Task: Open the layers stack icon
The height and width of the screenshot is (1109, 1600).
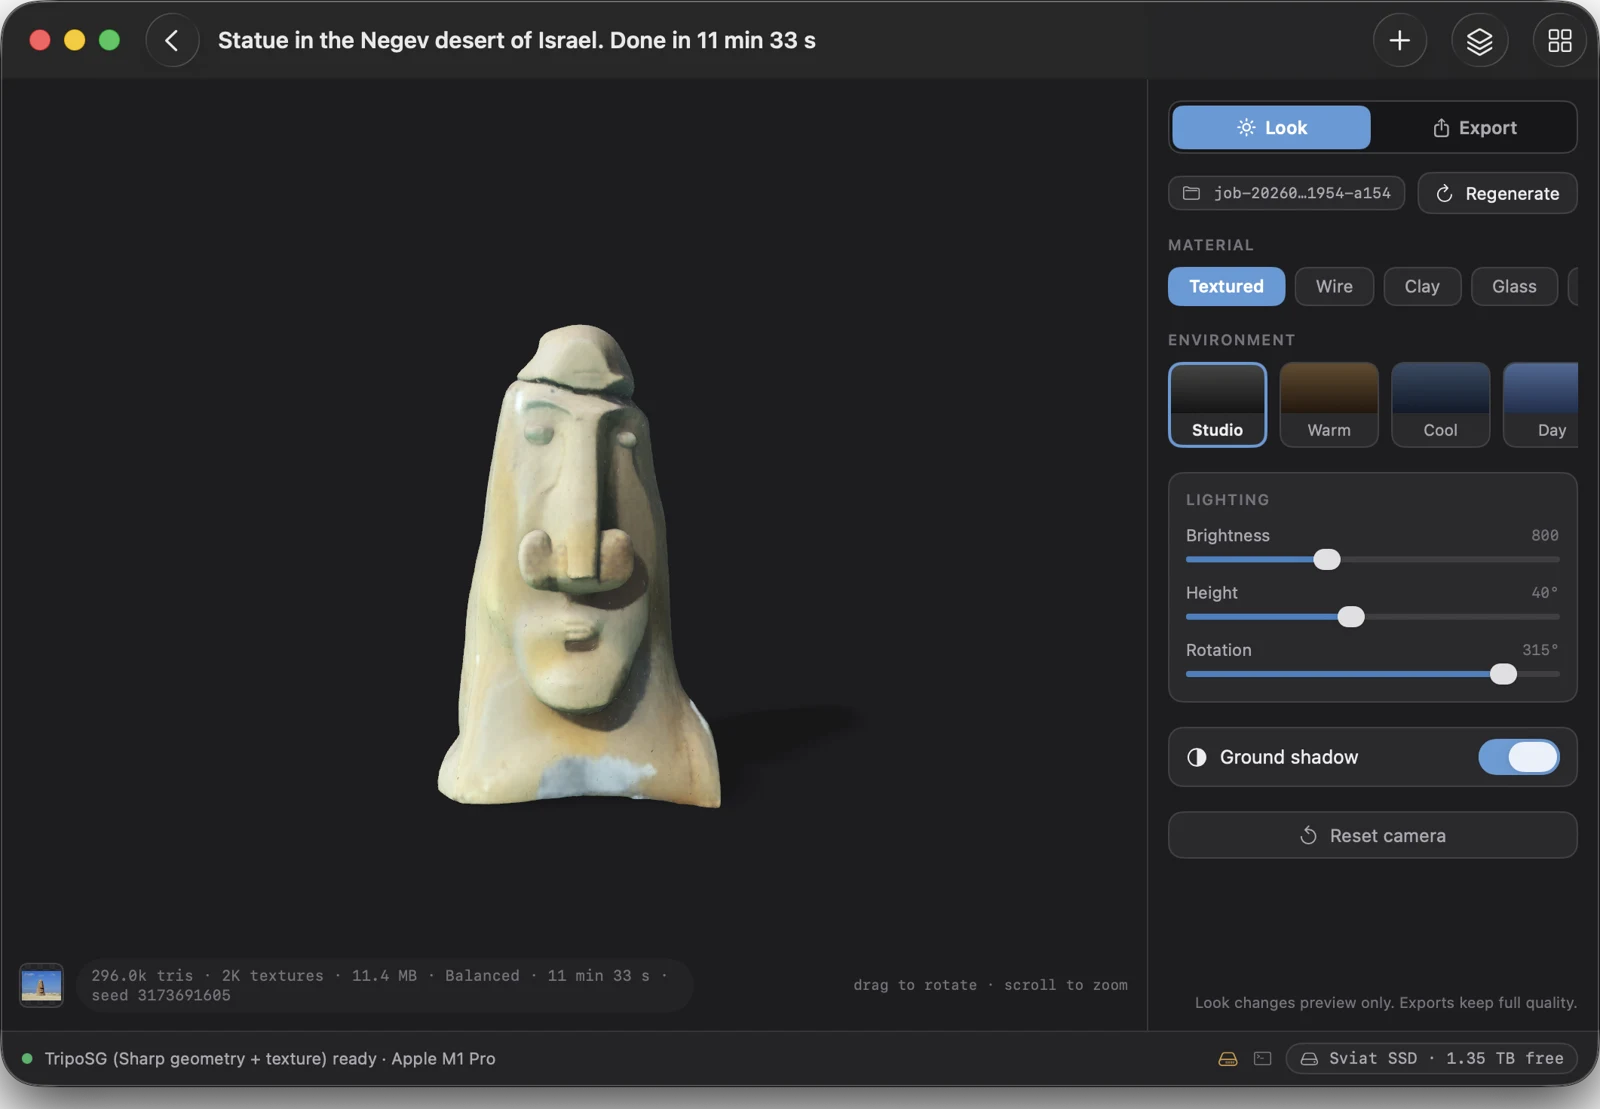Action: click(1479, 40)
